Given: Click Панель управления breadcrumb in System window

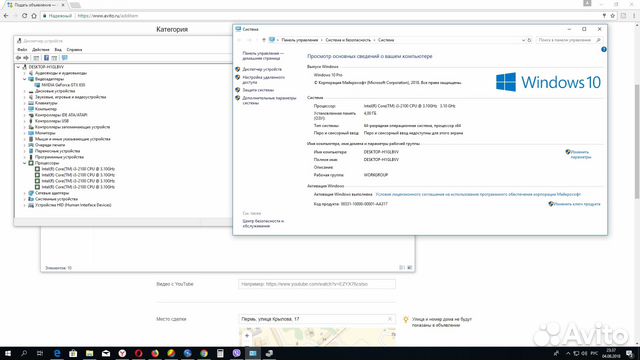Looking at the screenshot, I should 300,40.
